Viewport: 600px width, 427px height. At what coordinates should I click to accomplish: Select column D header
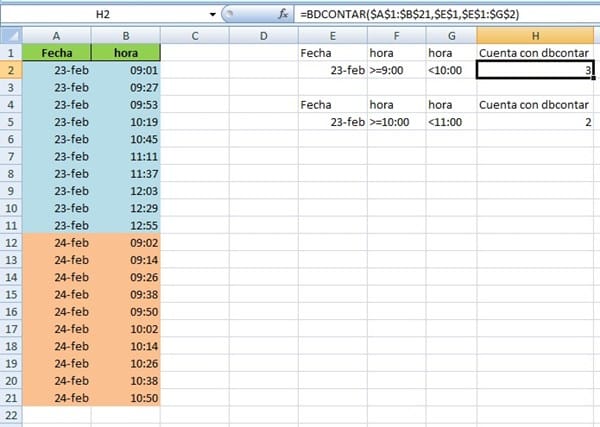pyautogui.click(x=263, y=36)
